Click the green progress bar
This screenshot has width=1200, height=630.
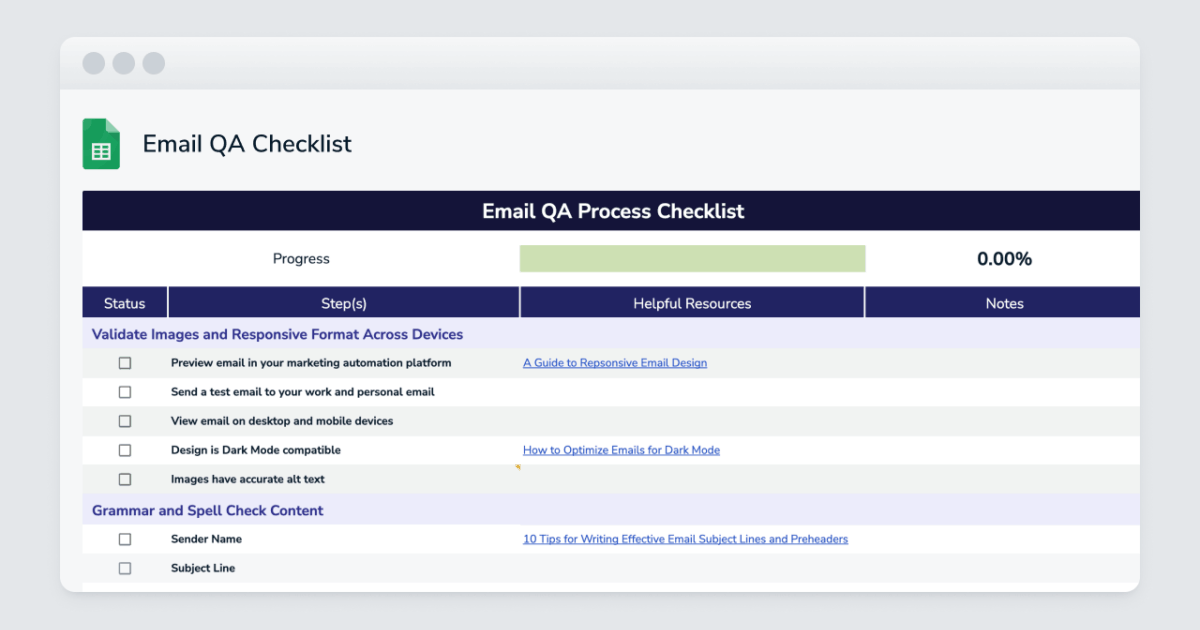click(692, 258)
